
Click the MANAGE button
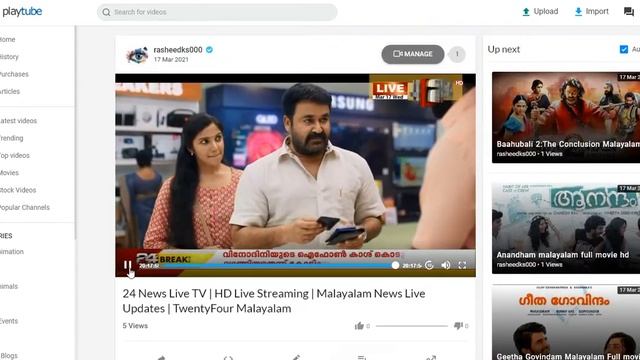[x=413, y=54]
